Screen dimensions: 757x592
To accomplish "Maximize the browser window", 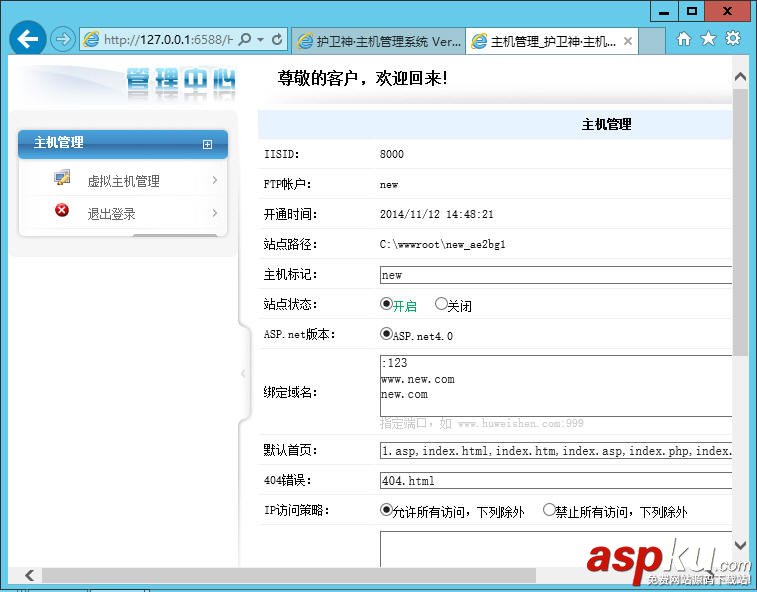I will (x=691, y=12).
